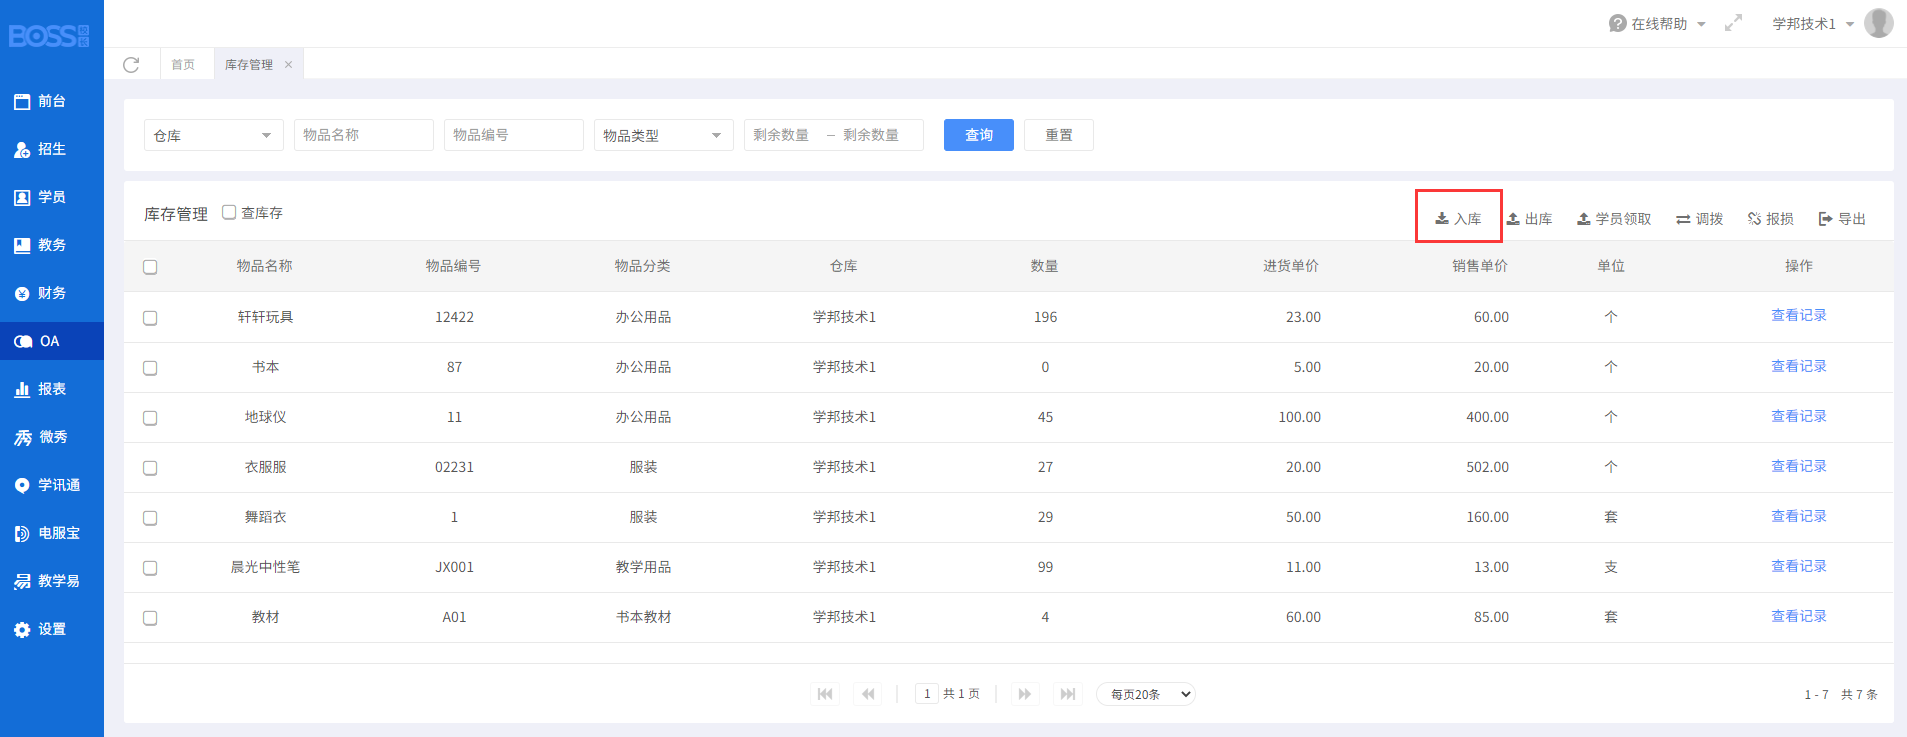Click the 书本教材 category cell

click(x=643, y=617)
